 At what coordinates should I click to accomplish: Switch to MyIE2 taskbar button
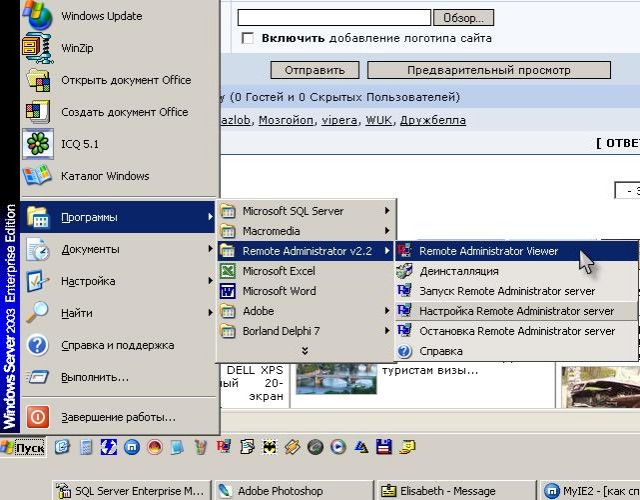[x=590, y=490]
